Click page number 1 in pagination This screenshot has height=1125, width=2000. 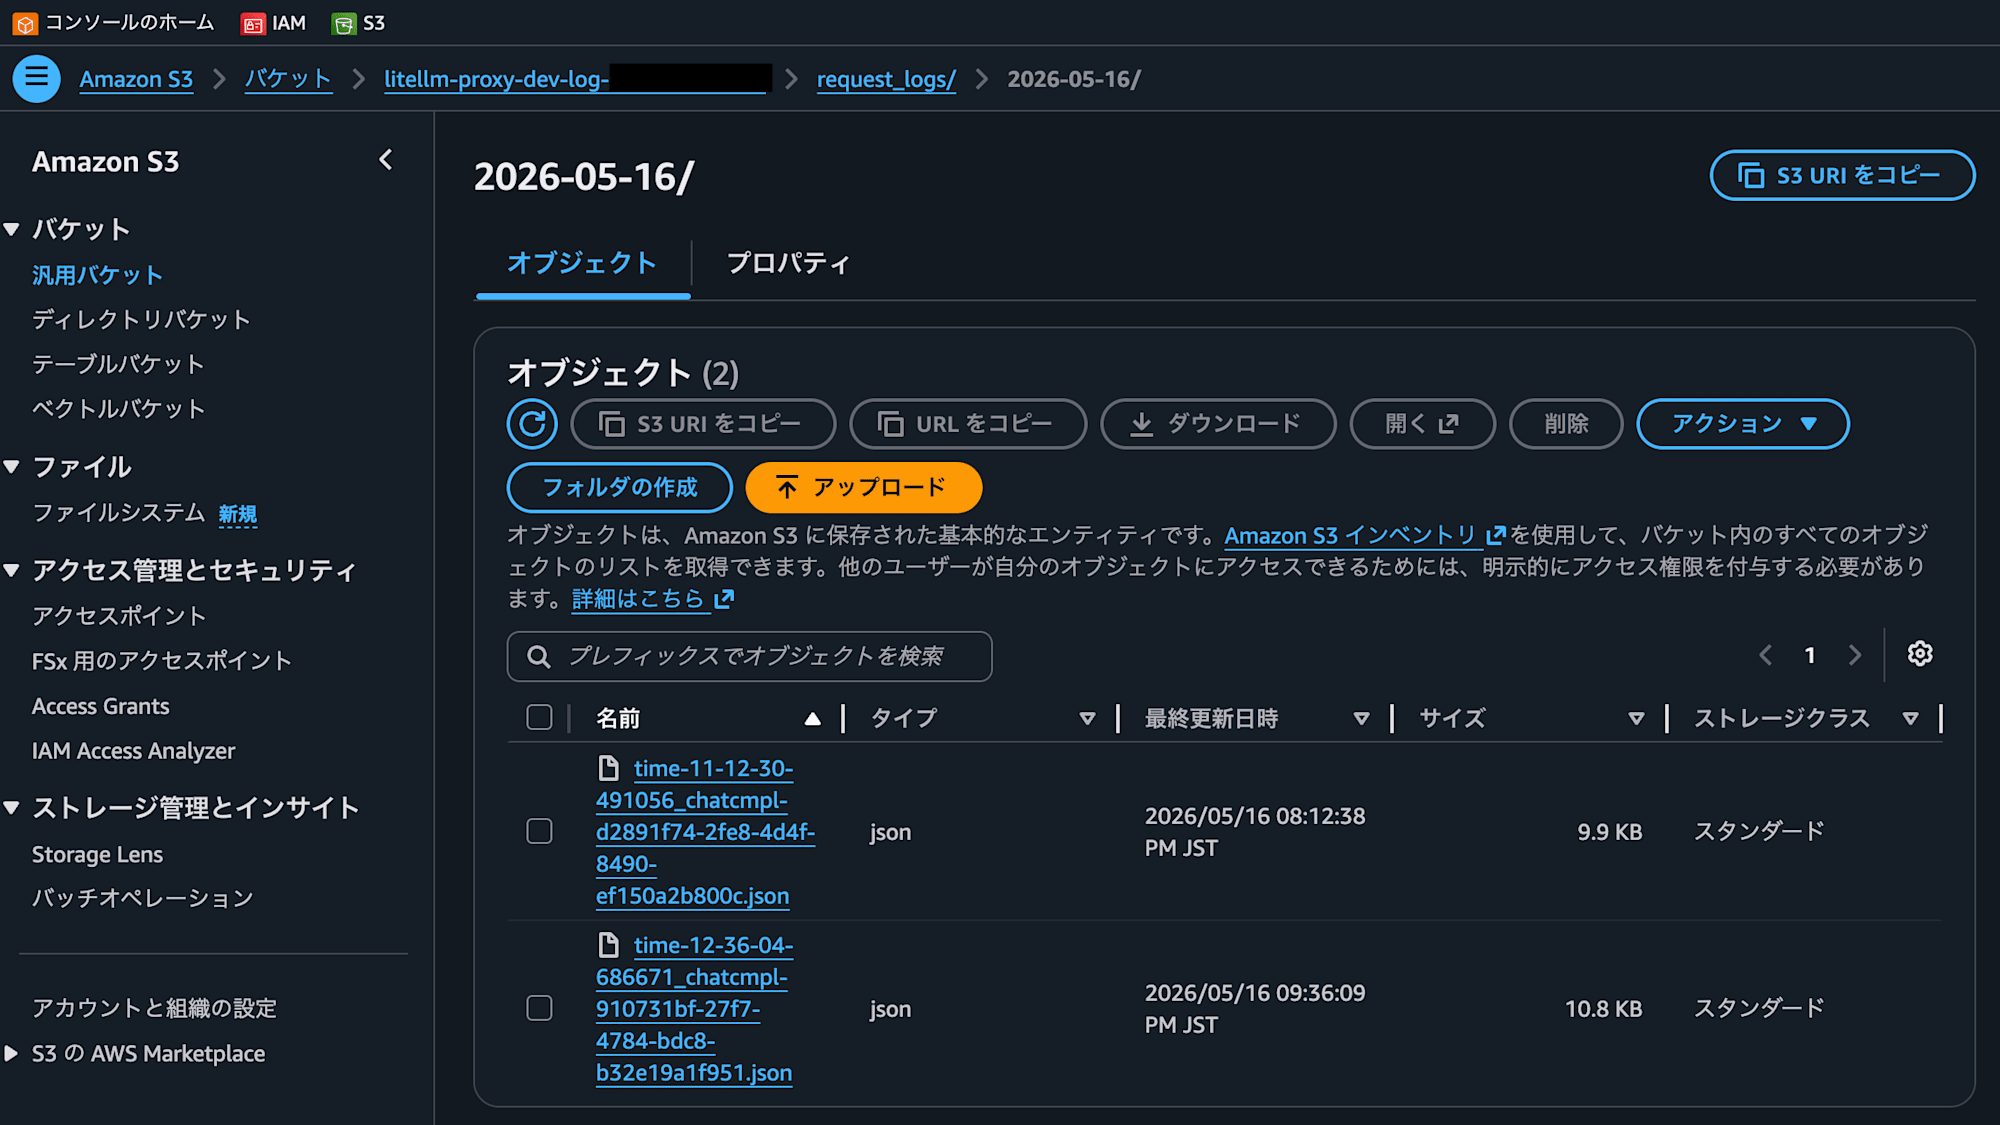tap(1810, 655)
